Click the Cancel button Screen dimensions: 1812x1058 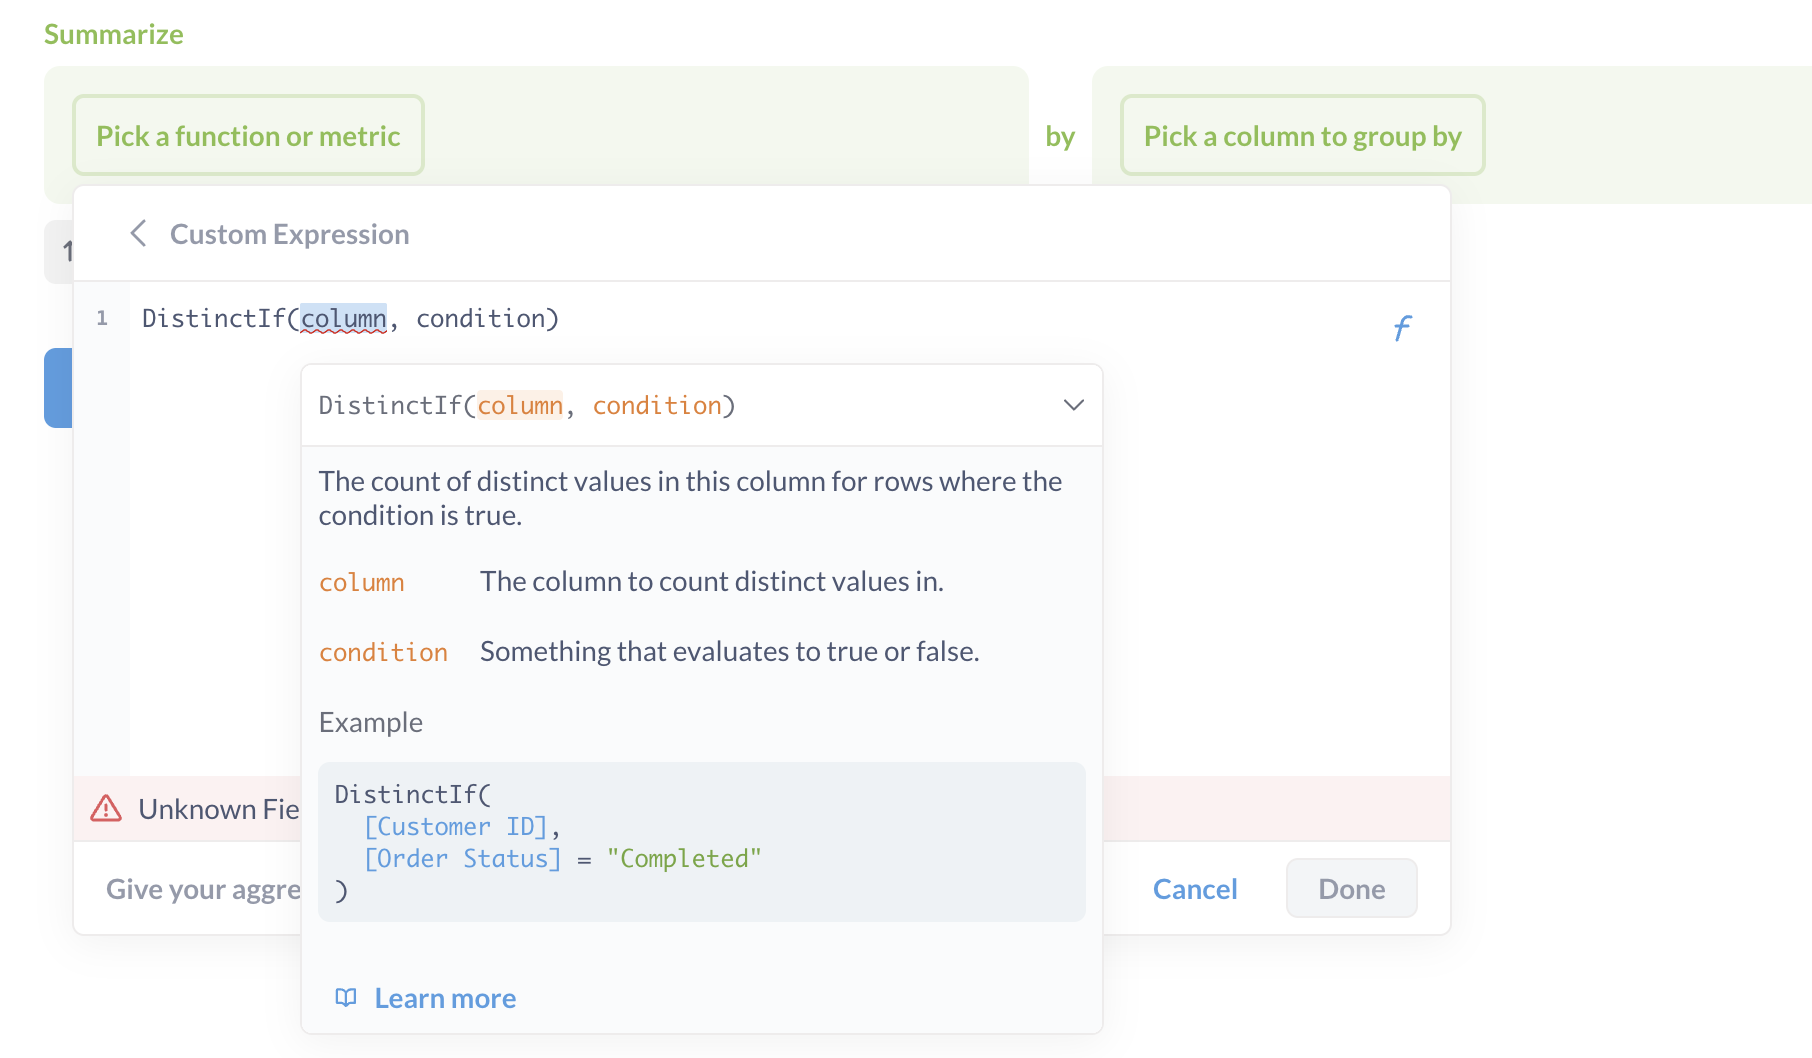pyautogui.click(x=1195, y=888)
